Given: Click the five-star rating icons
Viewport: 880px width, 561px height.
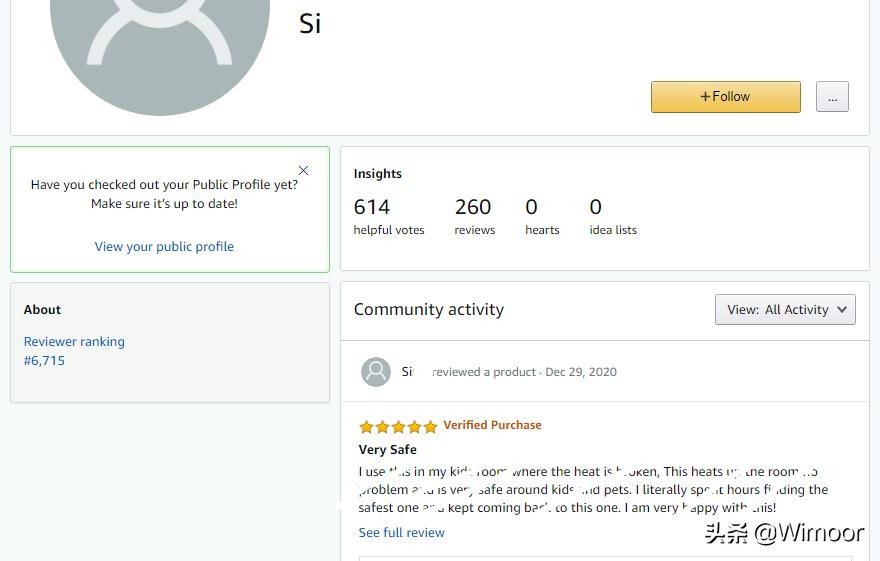Looking at the screenshot, I should point(398,427).
